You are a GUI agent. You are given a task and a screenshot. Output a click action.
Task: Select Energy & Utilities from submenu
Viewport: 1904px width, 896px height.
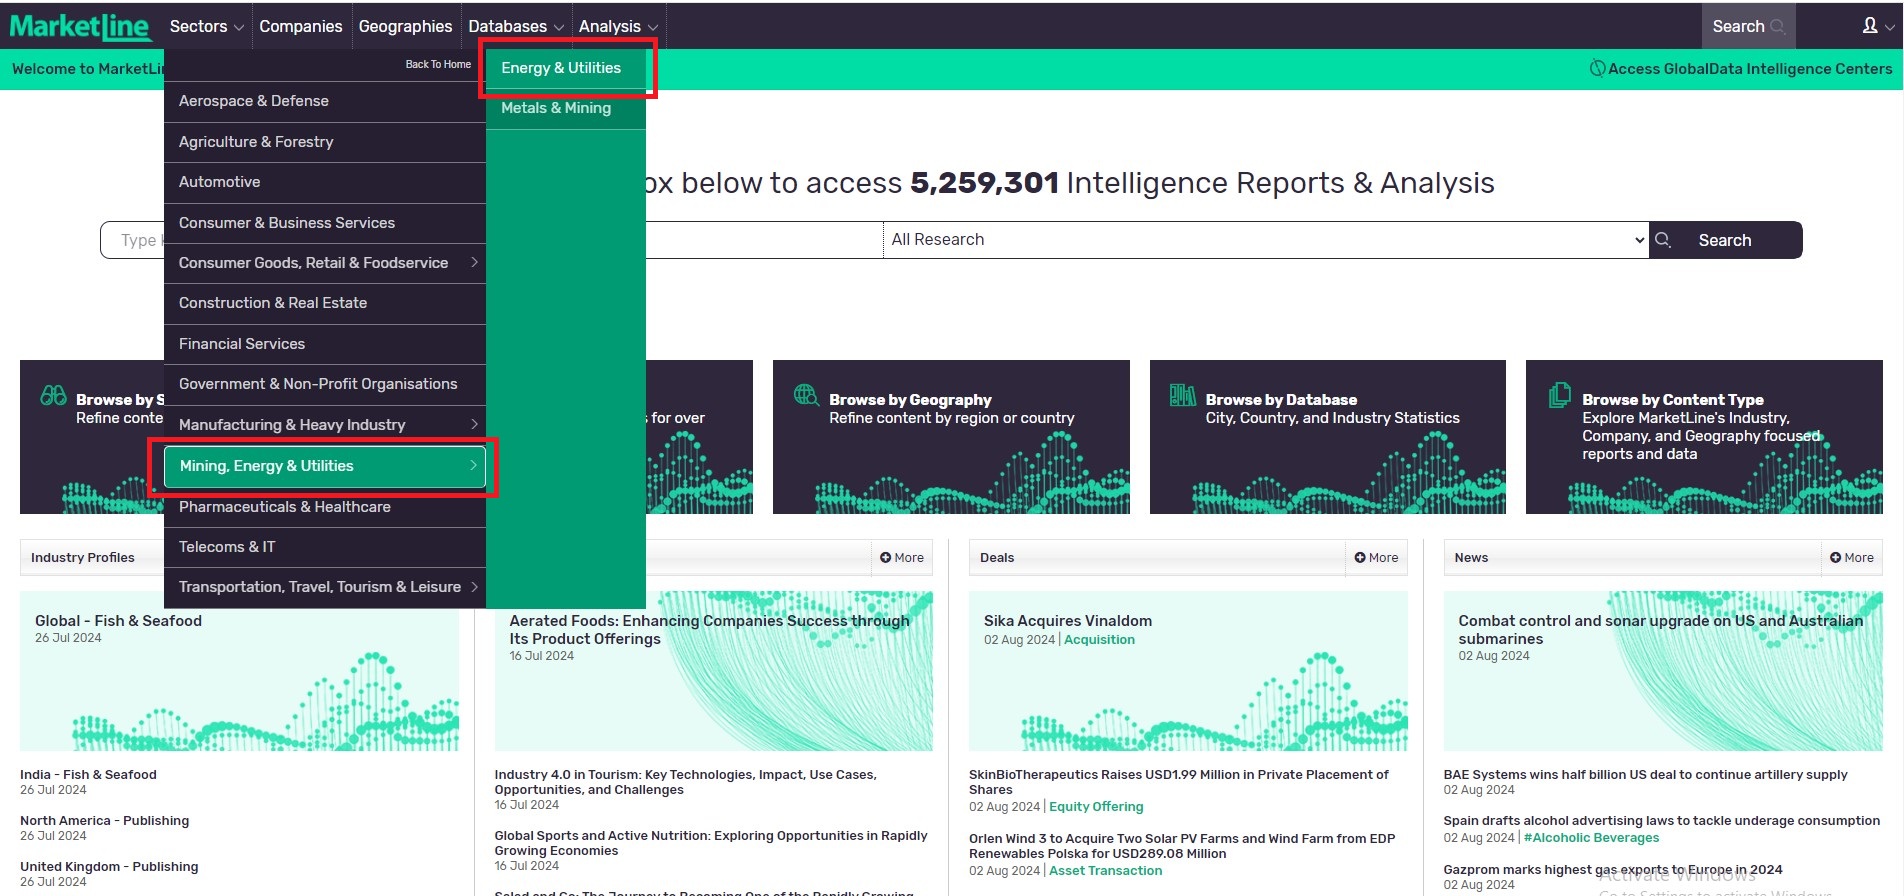[561, 68]
